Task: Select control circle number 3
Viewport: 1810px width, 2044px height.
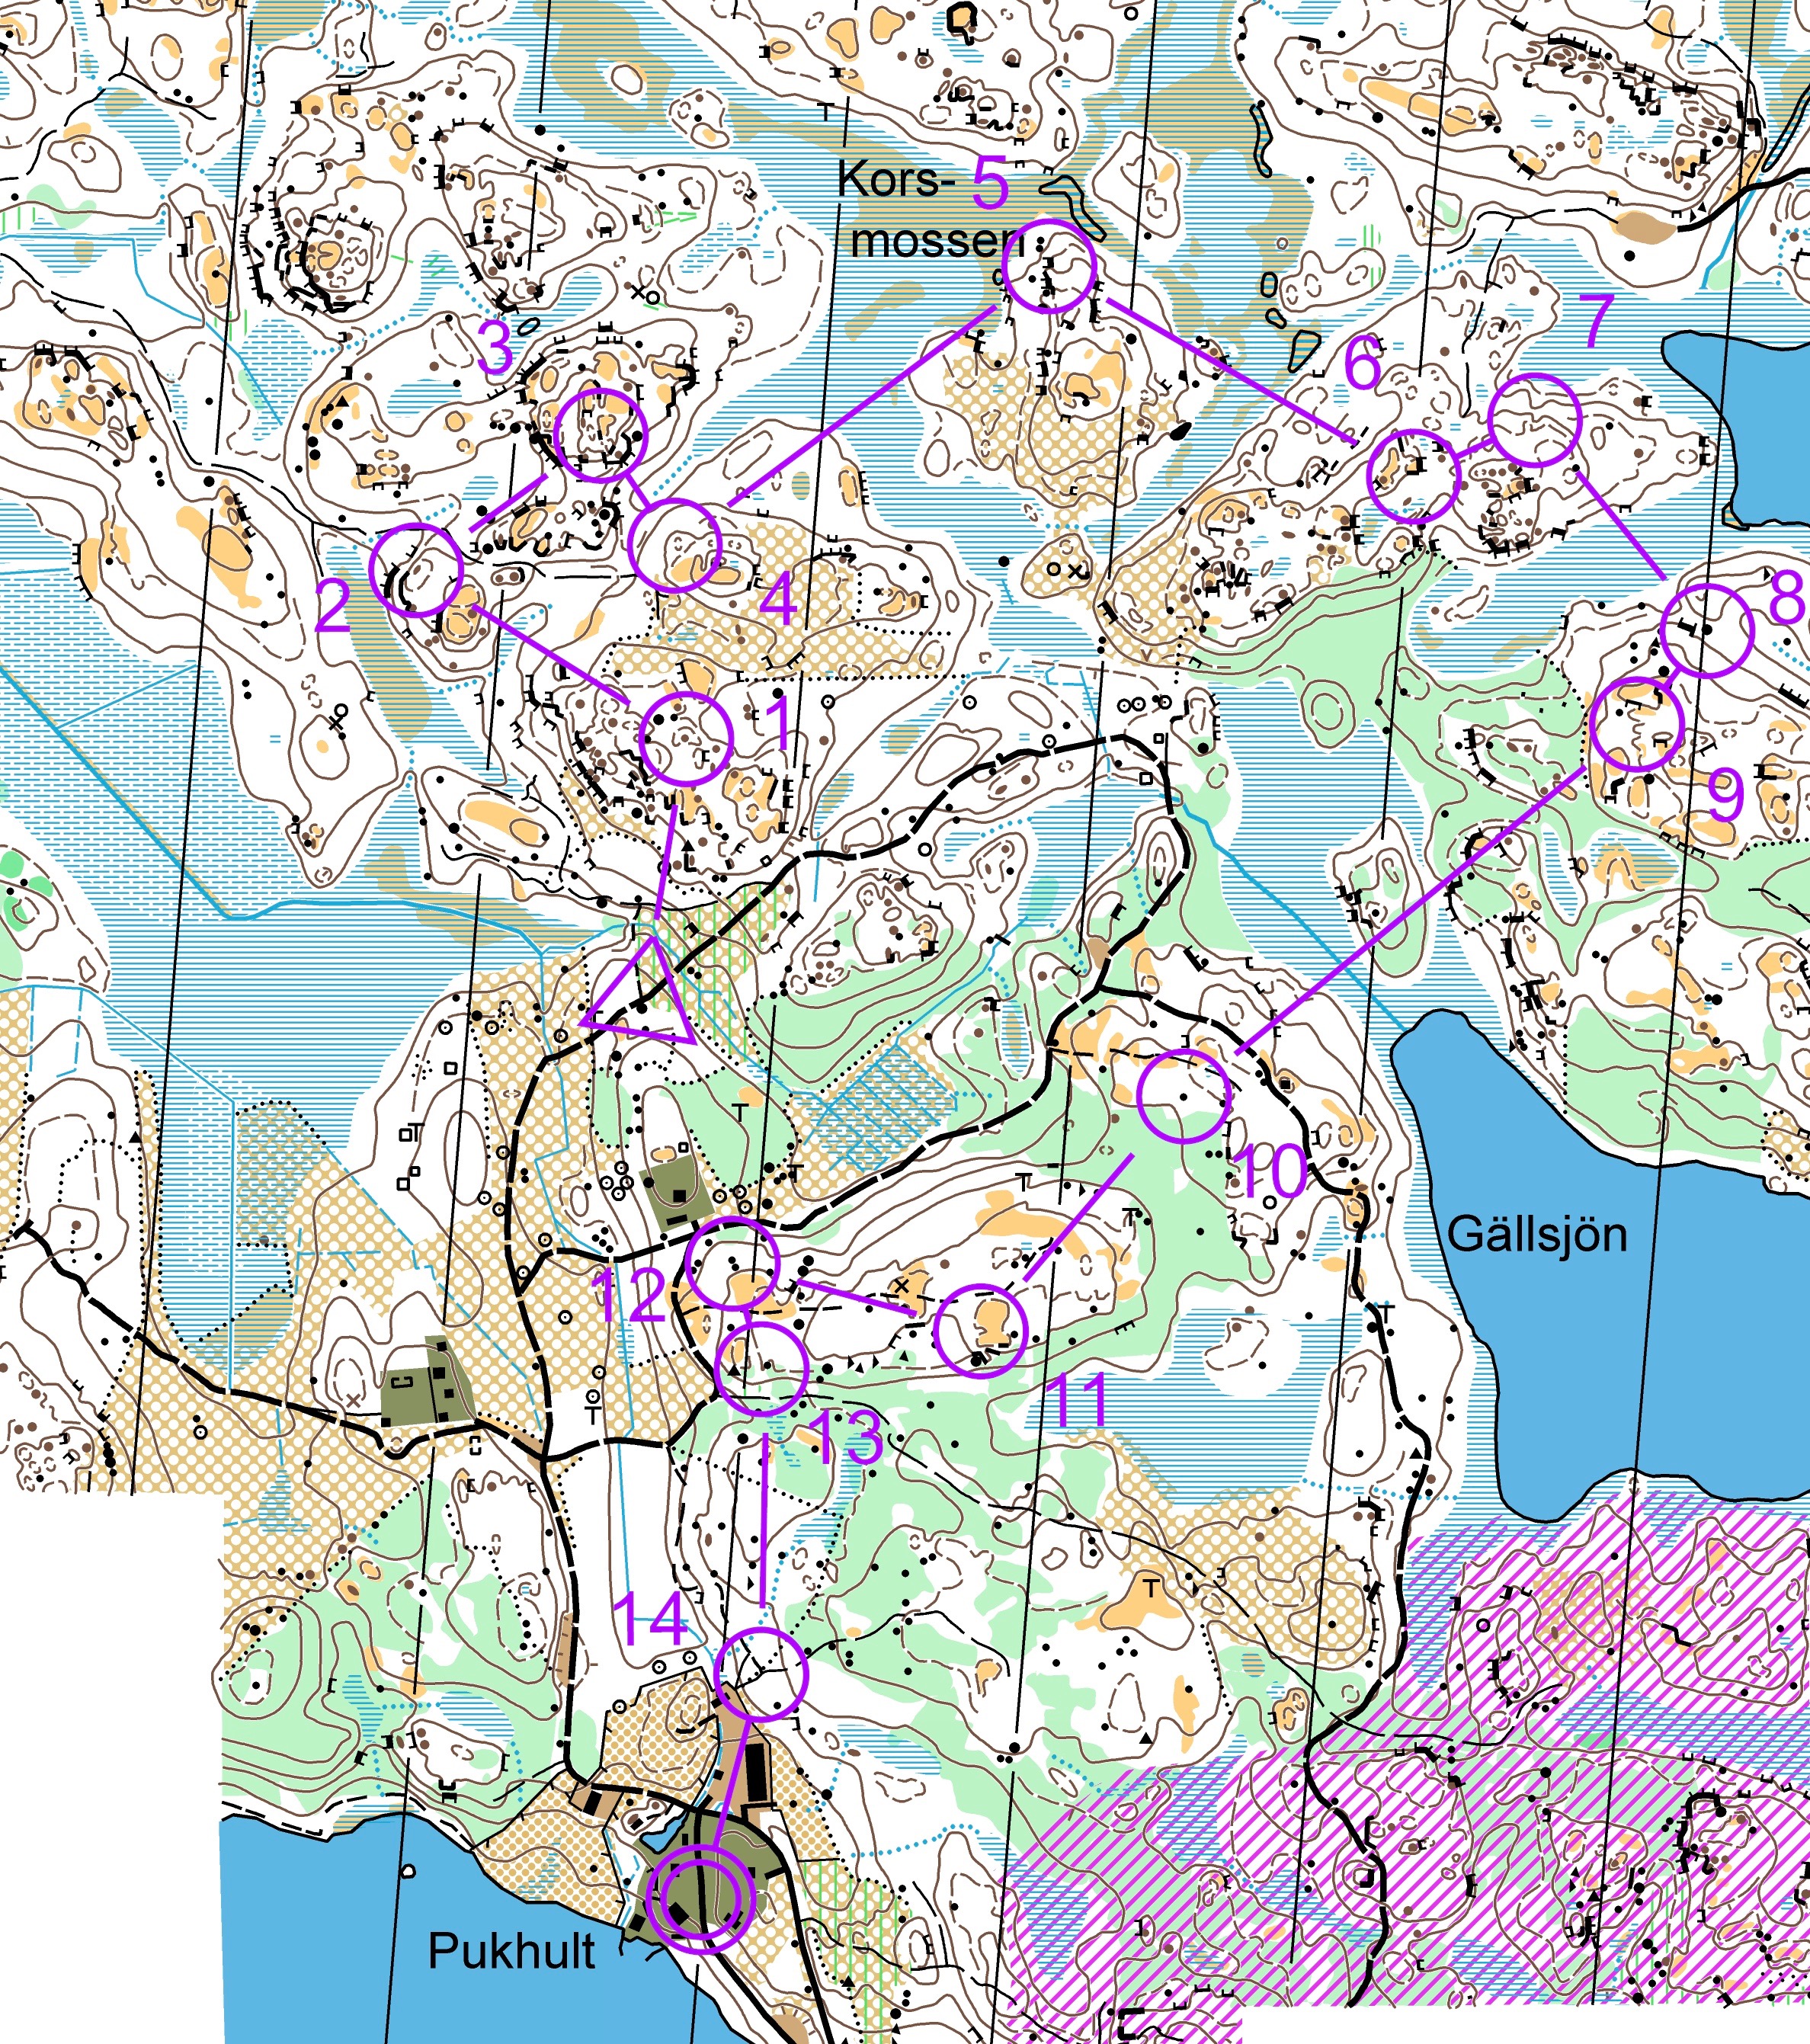Action: point(601,435)
